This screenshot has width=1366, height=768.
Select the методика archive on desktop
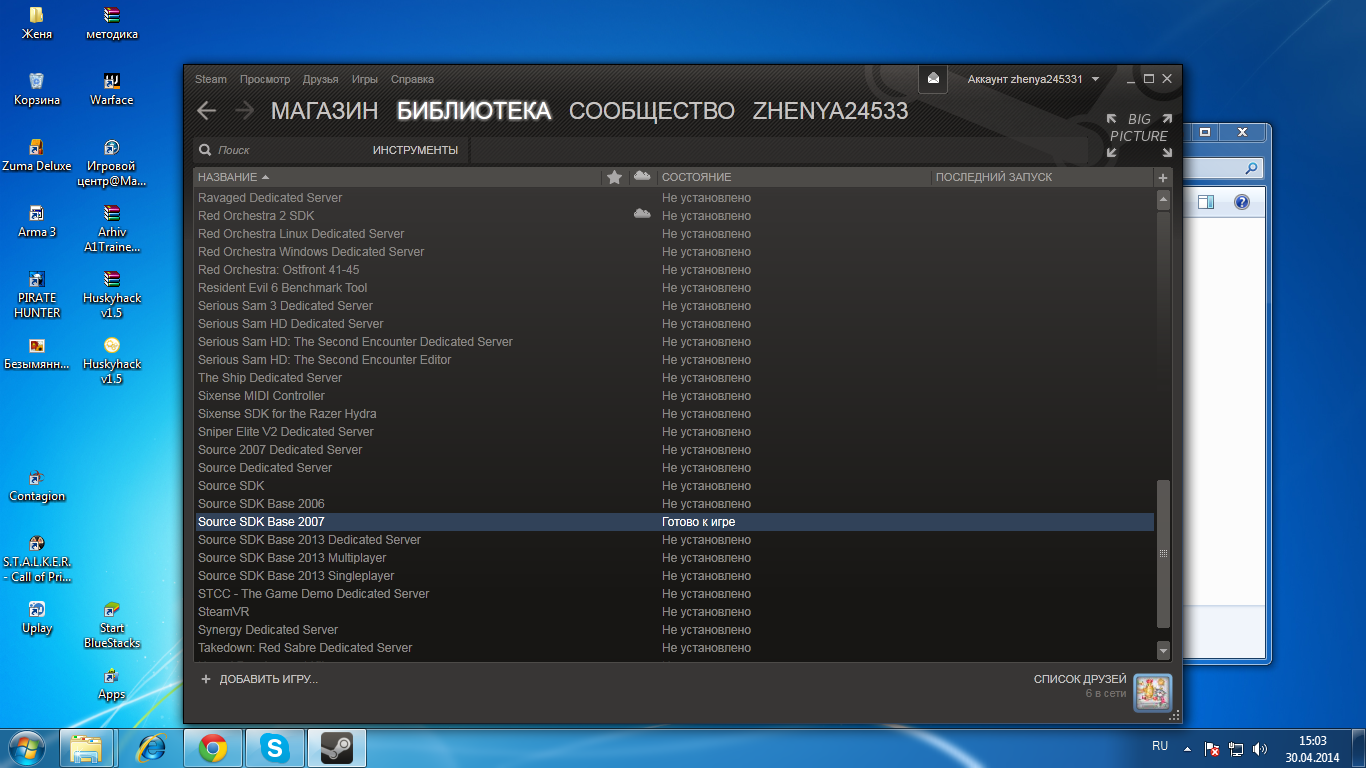tap(112, 22)
